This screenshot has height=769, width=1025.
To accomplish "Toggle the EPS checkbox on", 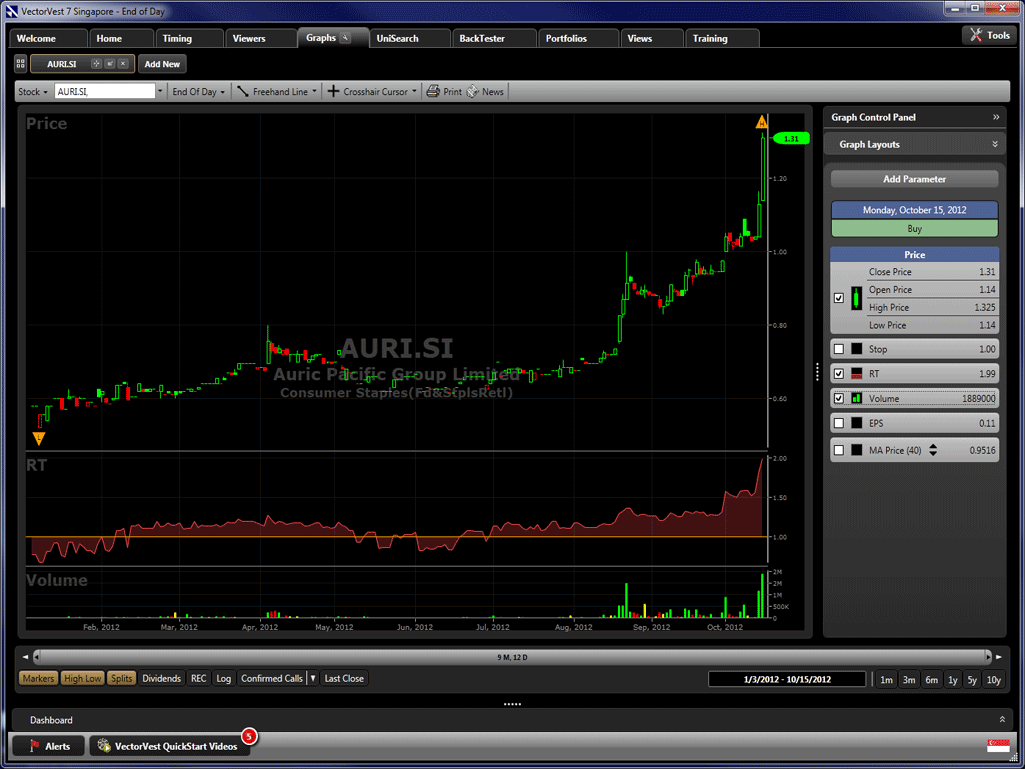I will pos(839,424).
